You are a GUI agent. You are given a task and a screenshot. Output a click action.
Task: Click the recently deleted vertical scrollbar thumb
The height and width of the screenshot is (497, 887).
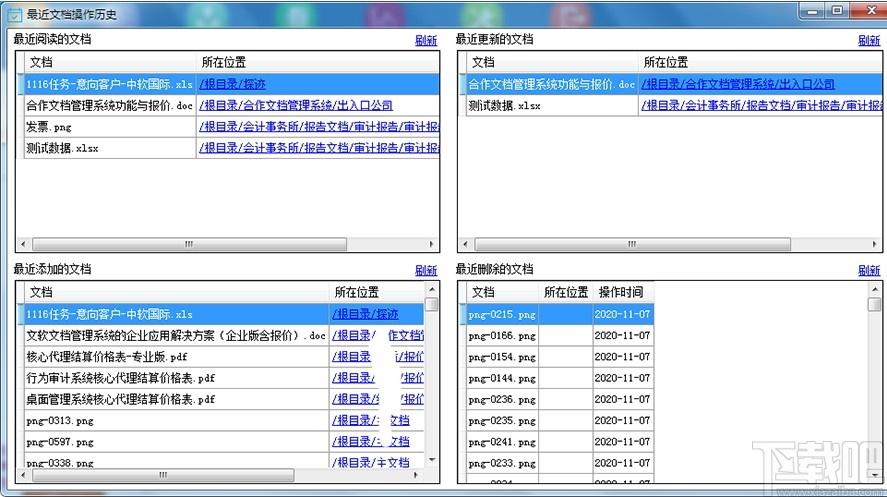(875, 304)
